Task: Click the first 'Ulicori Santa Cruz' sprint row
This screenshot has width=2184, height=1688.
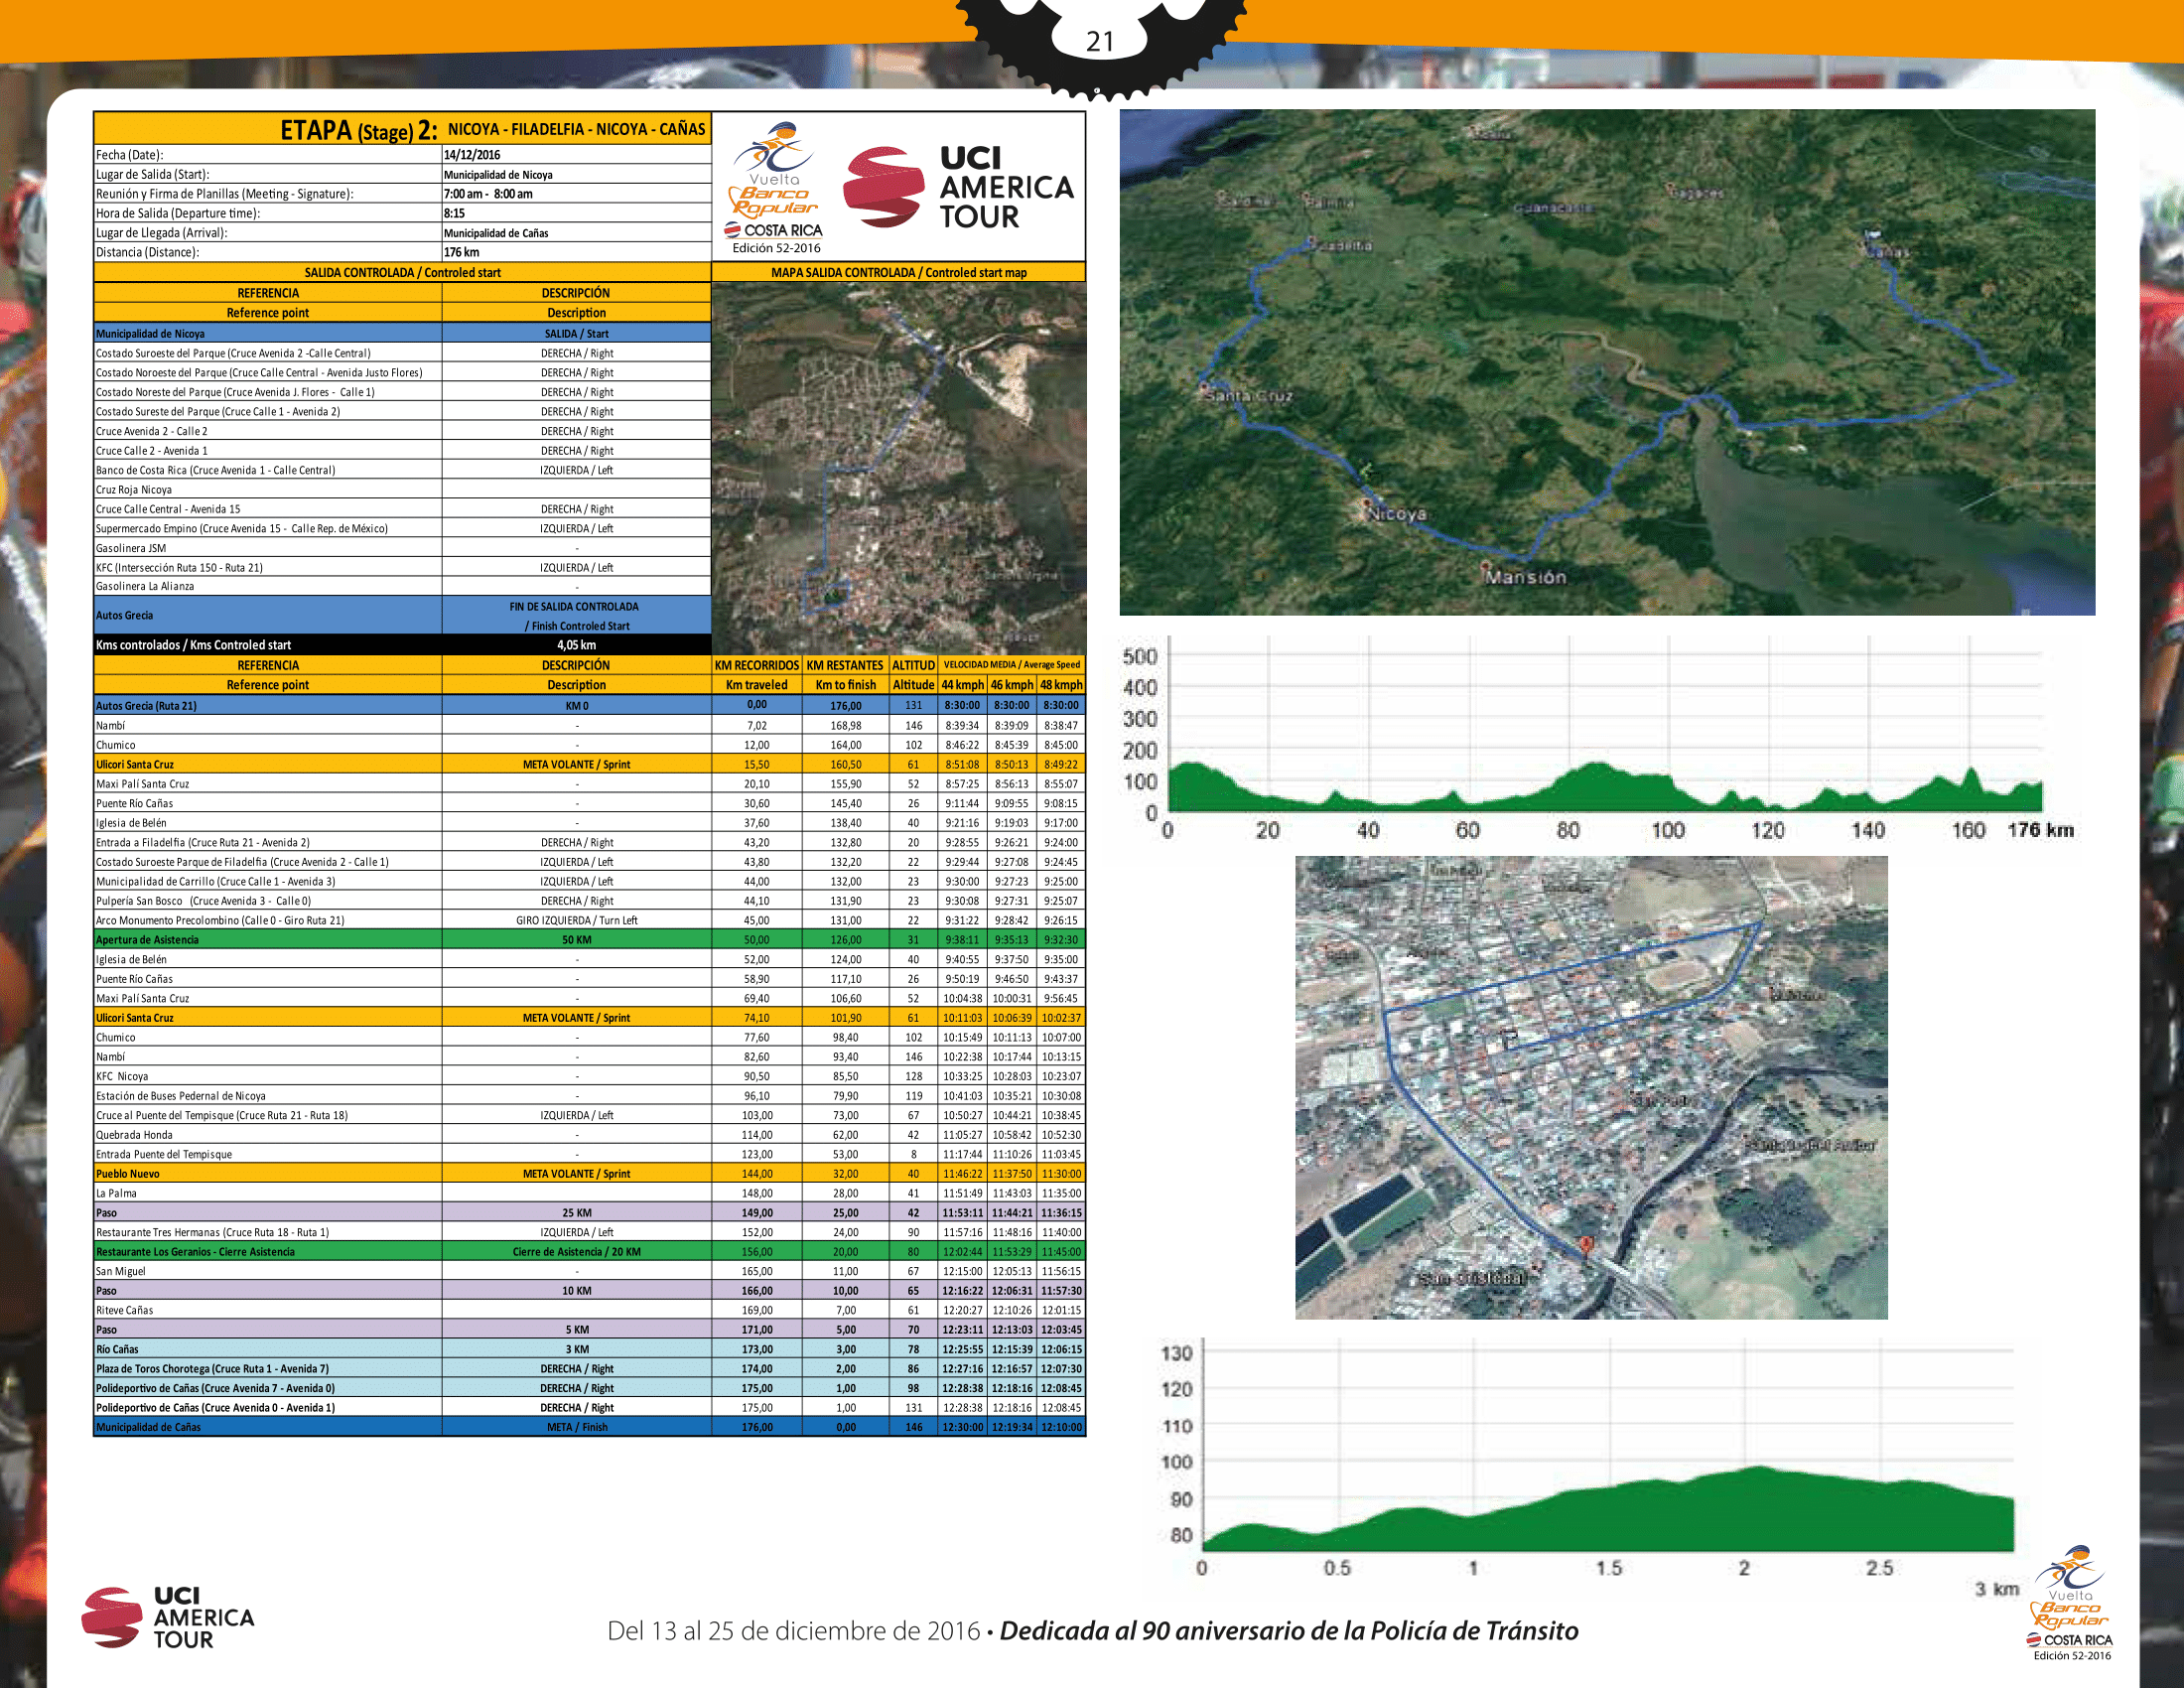Action: tap(590, 764)
